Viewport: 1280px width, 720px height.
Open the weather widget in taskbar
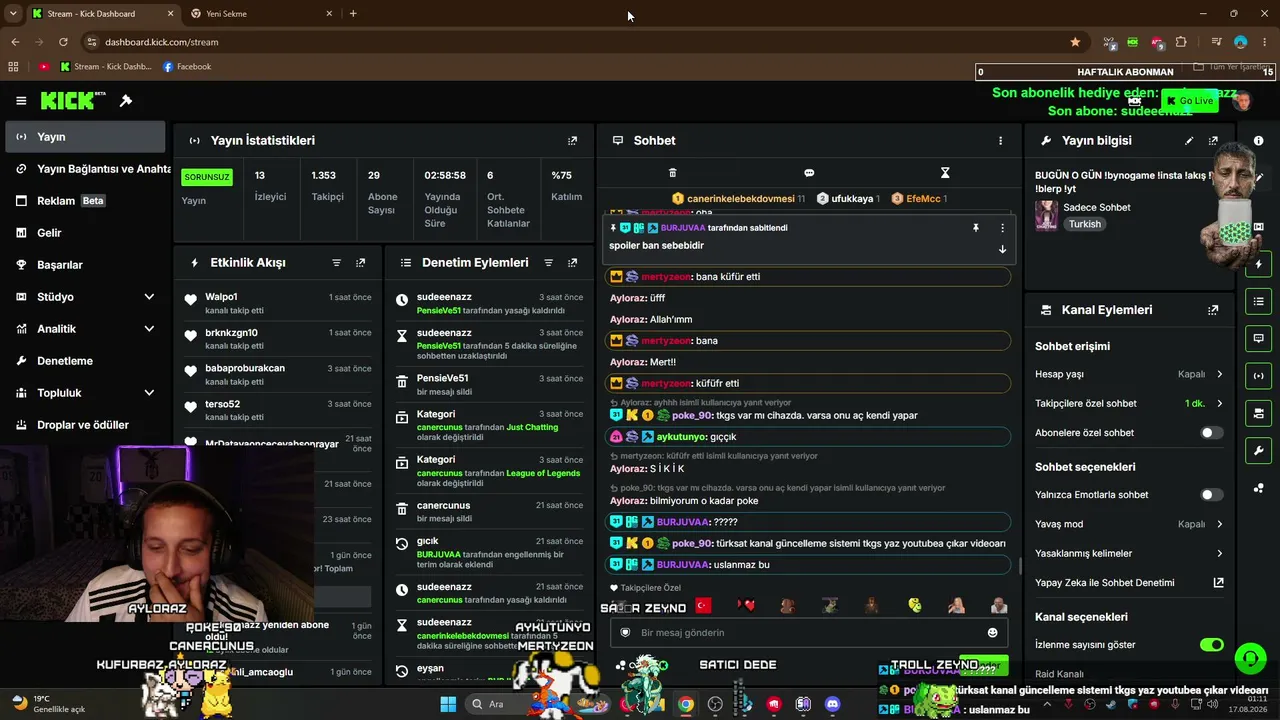pyautogui.click(x=50, y=704)
